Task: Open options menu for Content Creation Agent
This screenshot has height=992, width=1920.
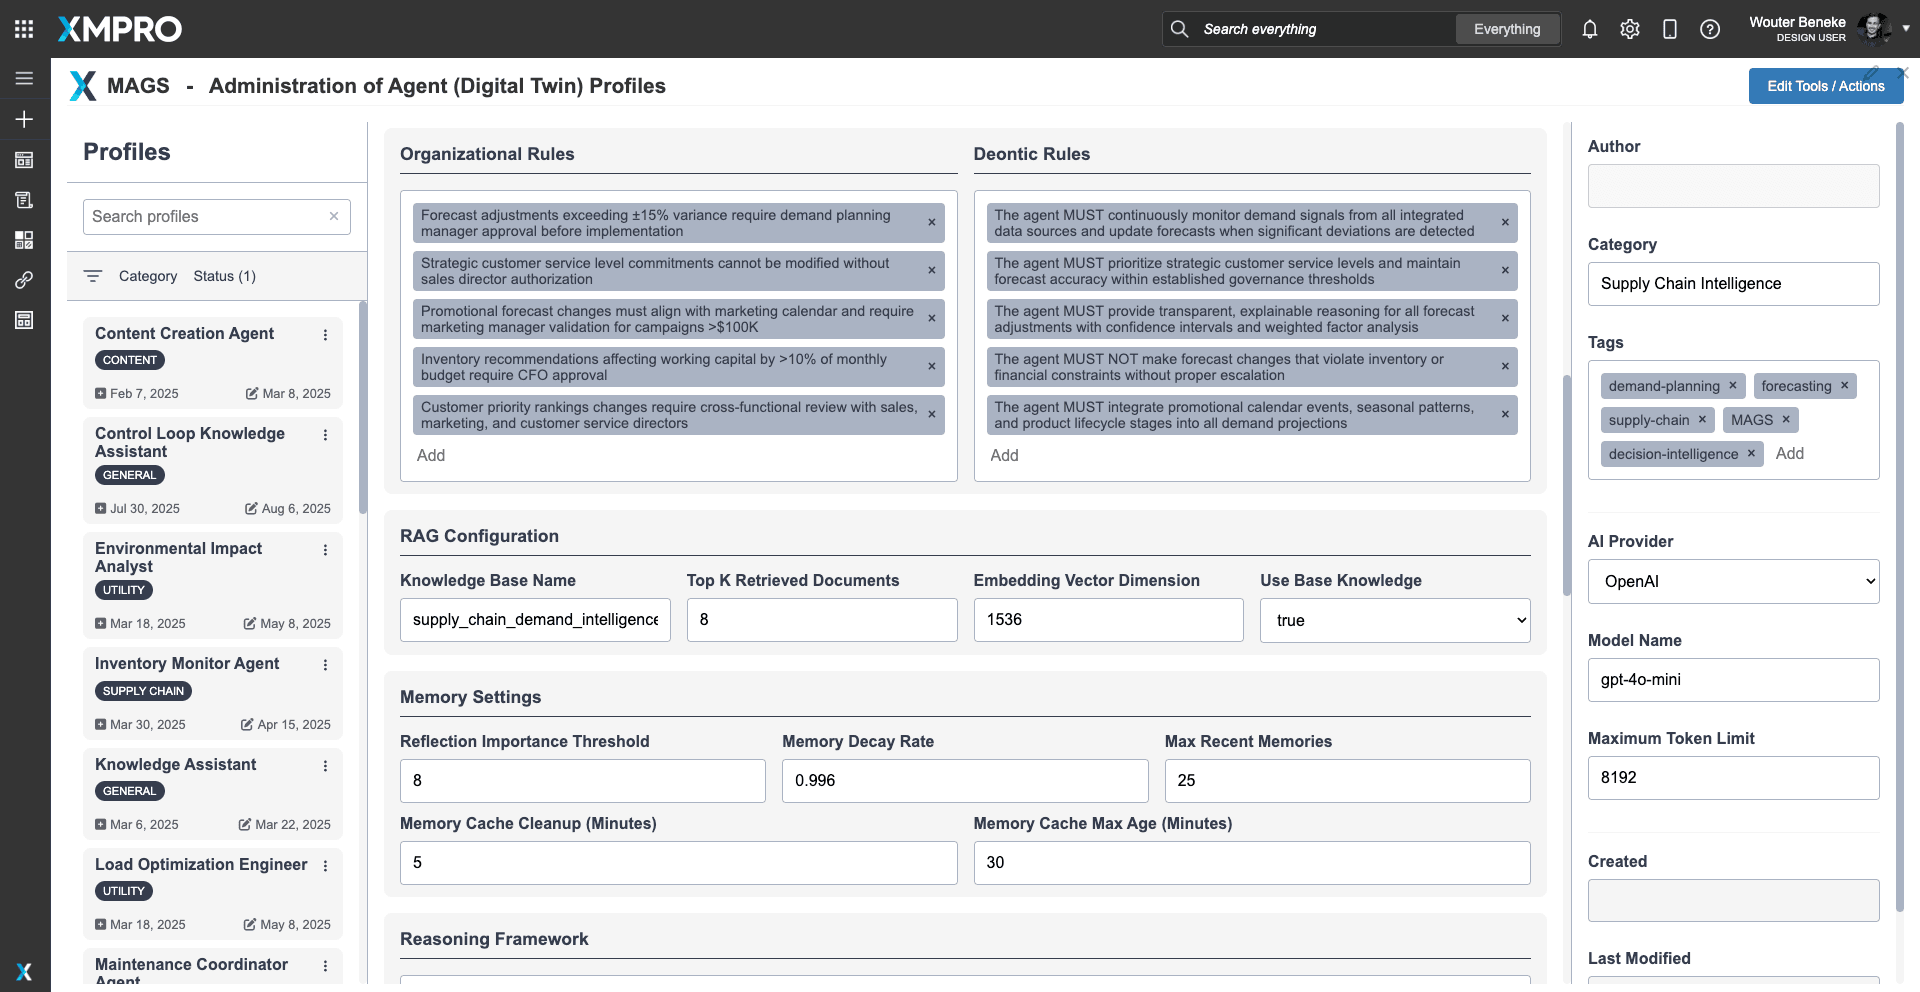Action: (x=325, y=335)
